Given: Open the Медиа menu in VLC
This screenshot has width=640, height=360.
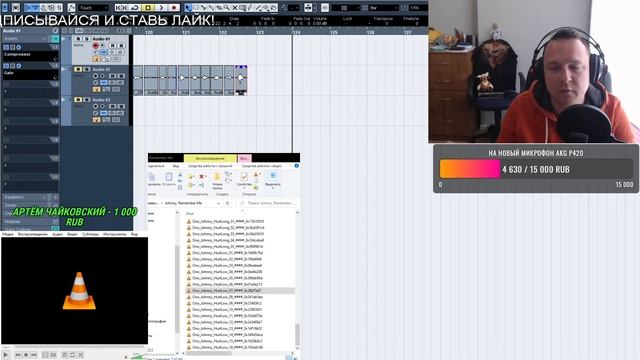Looking at the screenshot, I should [8, 234].
